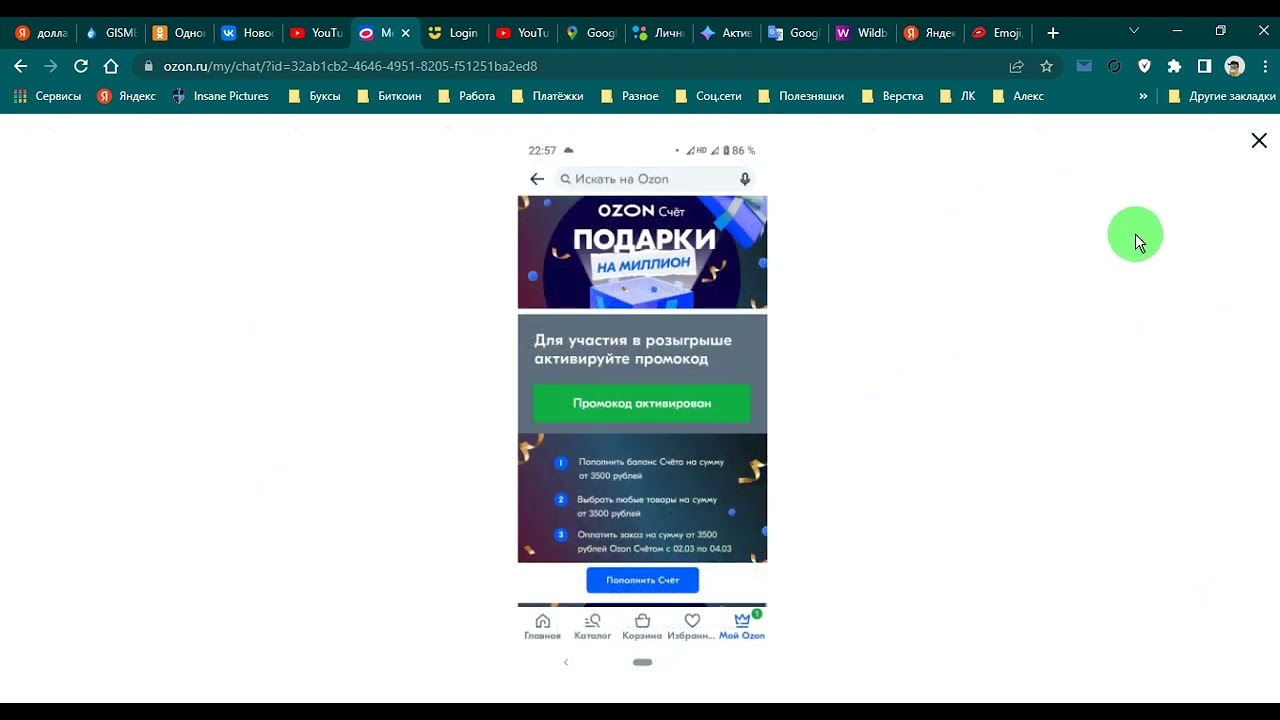Screen dimensions: 1280x720
Task: Click the shield extension icon
Action: 1144,66
